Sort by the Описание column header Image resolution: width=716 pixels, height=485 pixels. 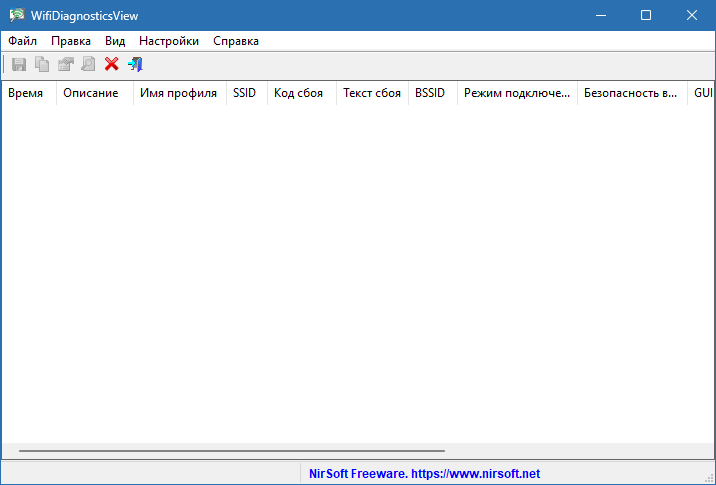click(91, 93)
